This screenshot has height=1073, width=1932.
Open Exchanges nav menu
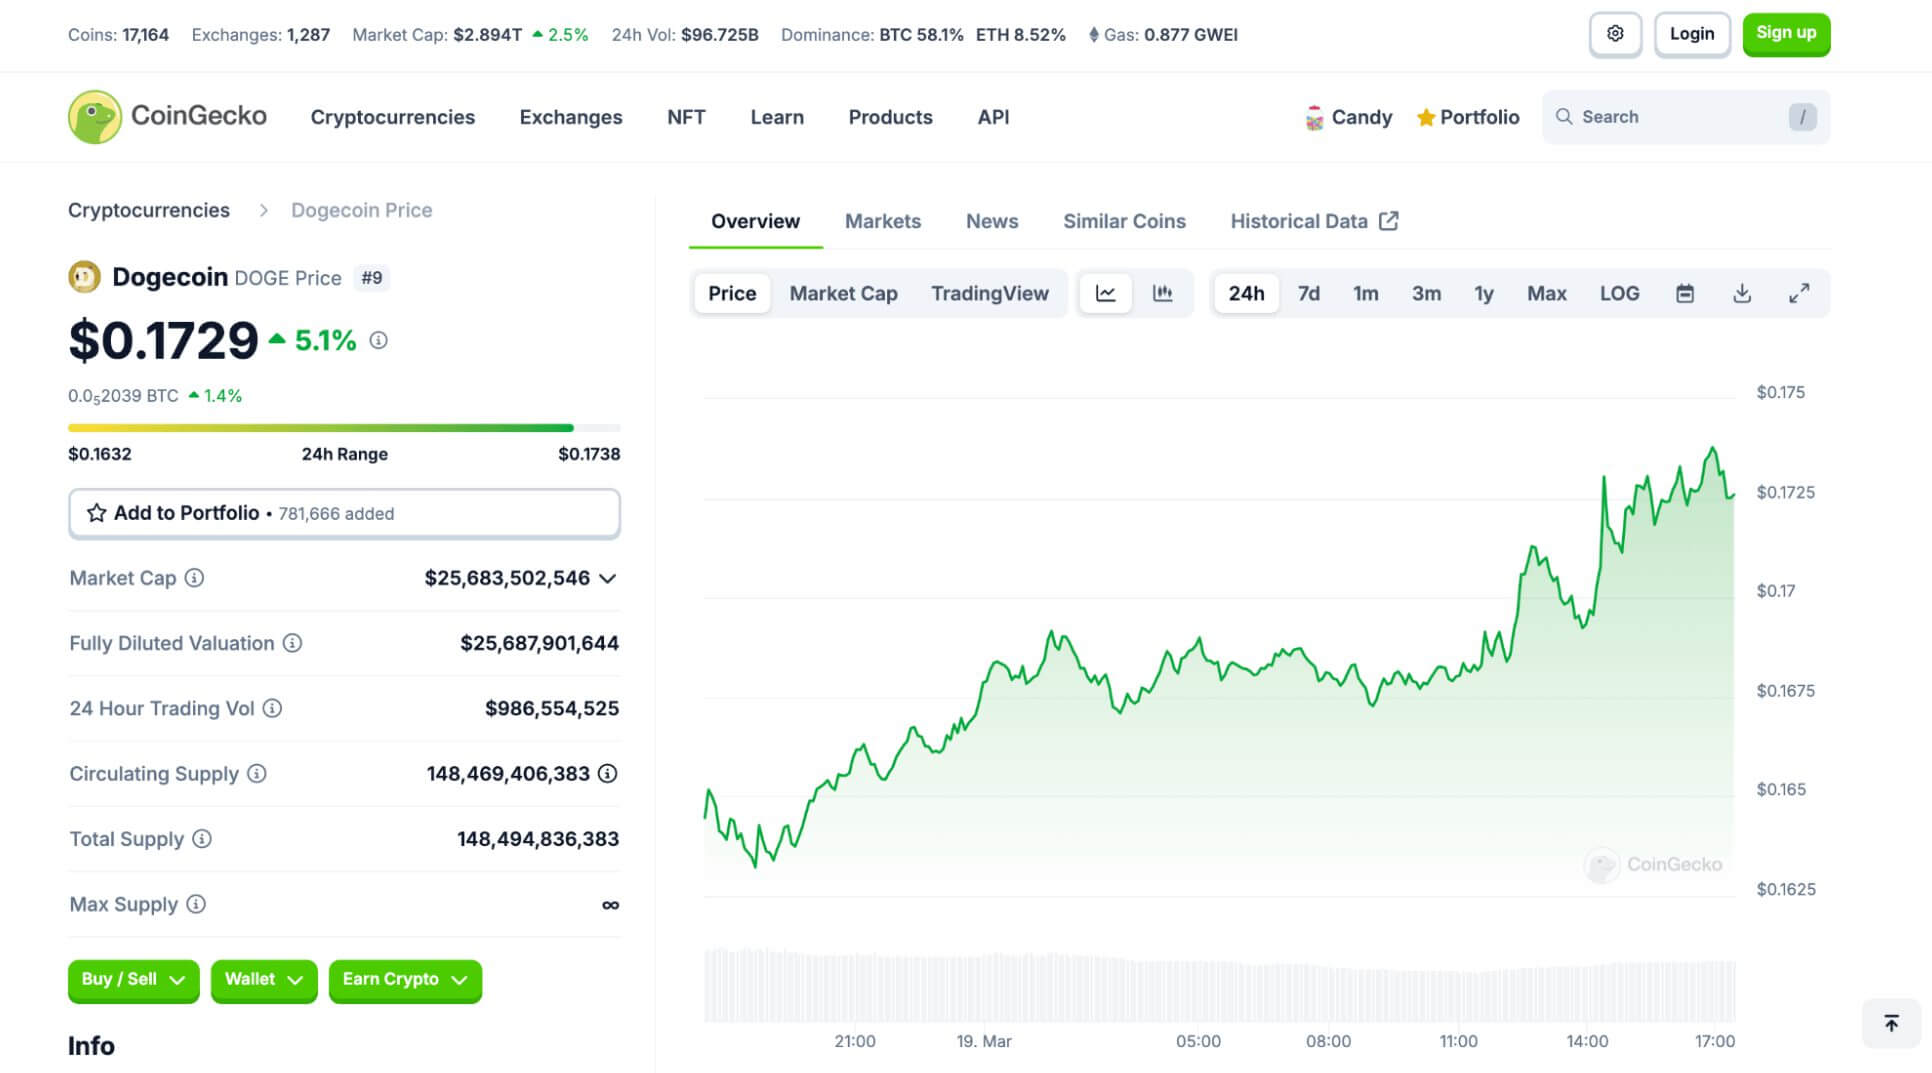pyautogui.click(x=571, y=117)
